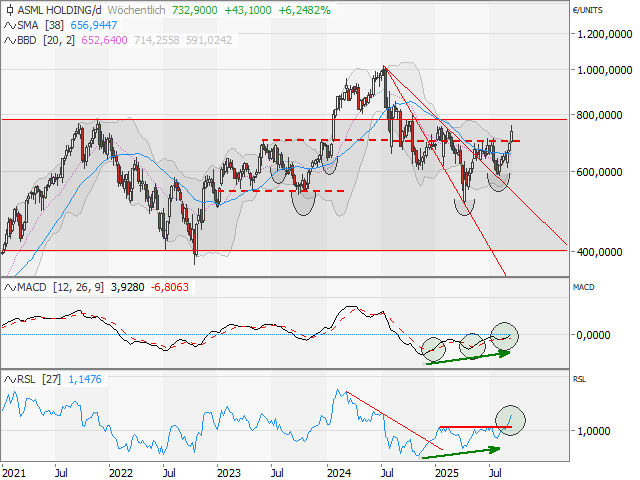Click the Jul label after 2021
This screenshot has width=640, height=480.
click(61, 473)
